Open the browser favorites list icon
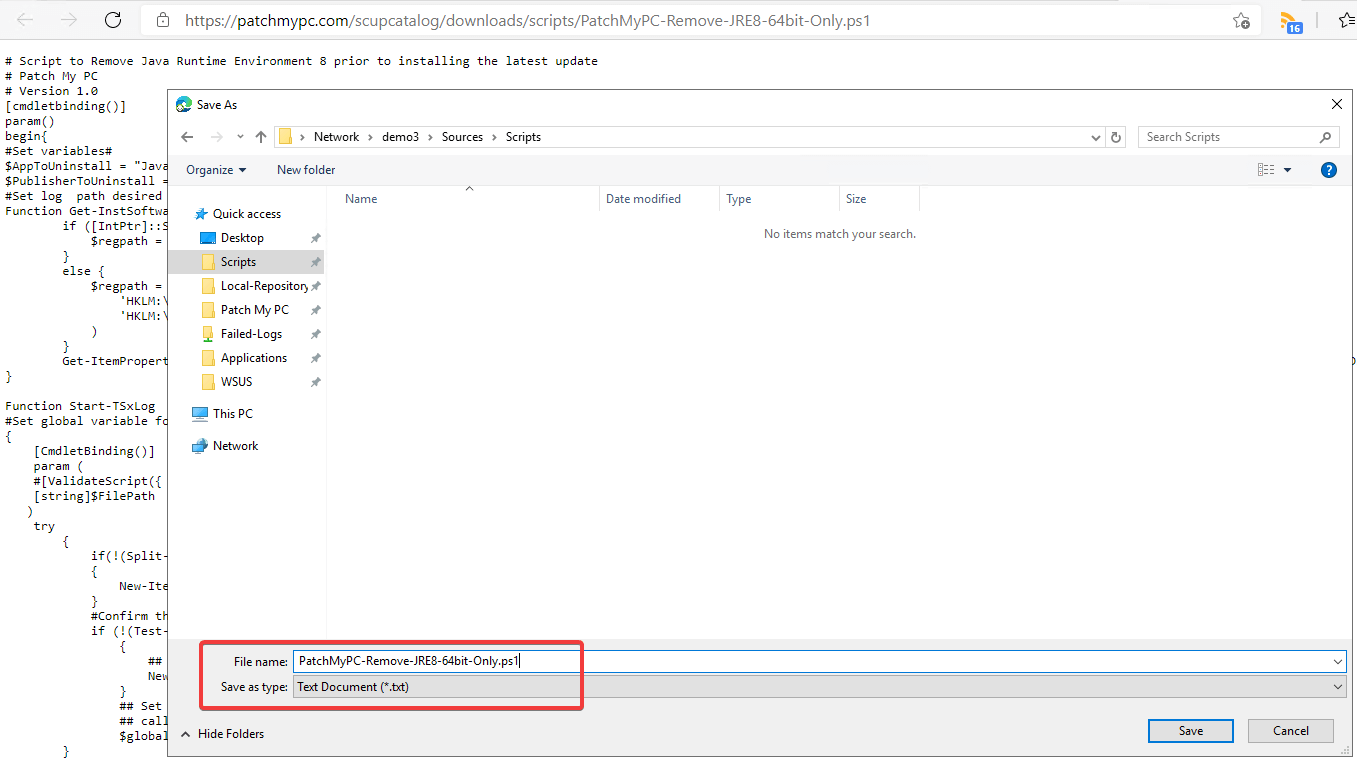 pyautogui.click(x=1347, y=20)
